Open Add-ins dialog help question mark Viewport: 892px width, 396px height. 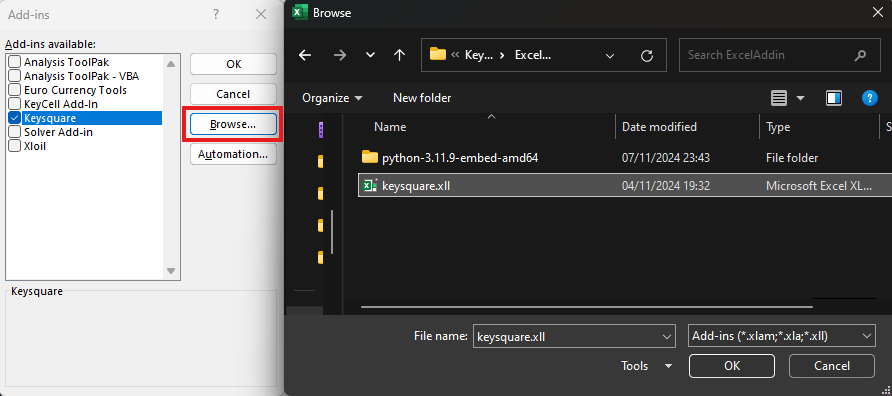pos(216,15)
